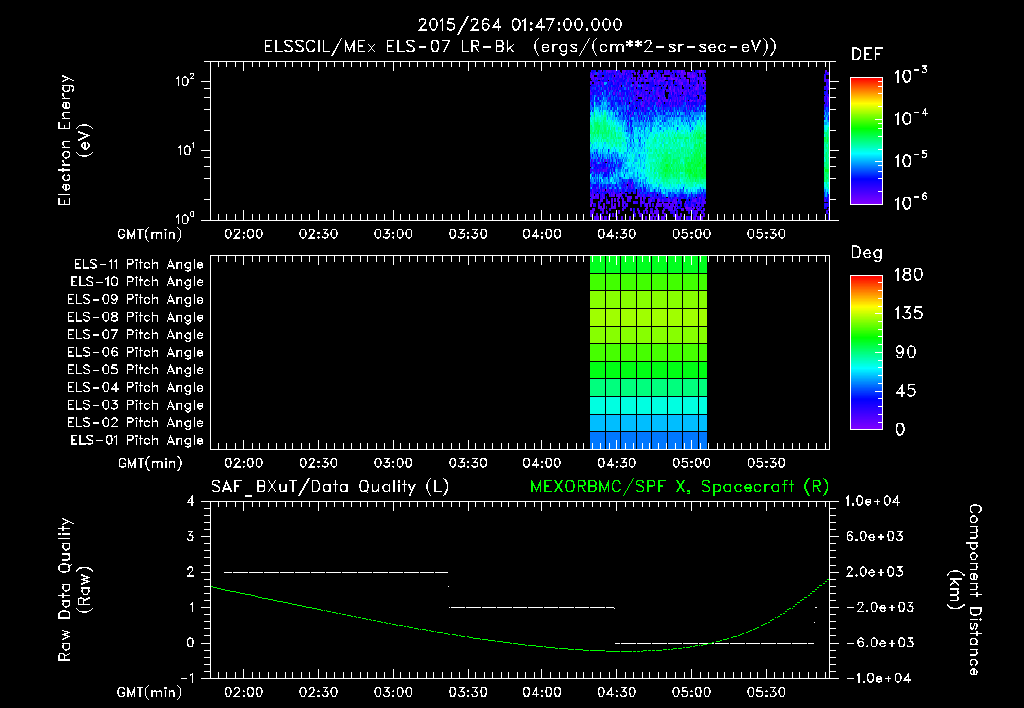Image resolution: width=1024 pixels, height=708 pixels.
Task: Click the data quality line at level 0
Action: (x=714, y=643)
